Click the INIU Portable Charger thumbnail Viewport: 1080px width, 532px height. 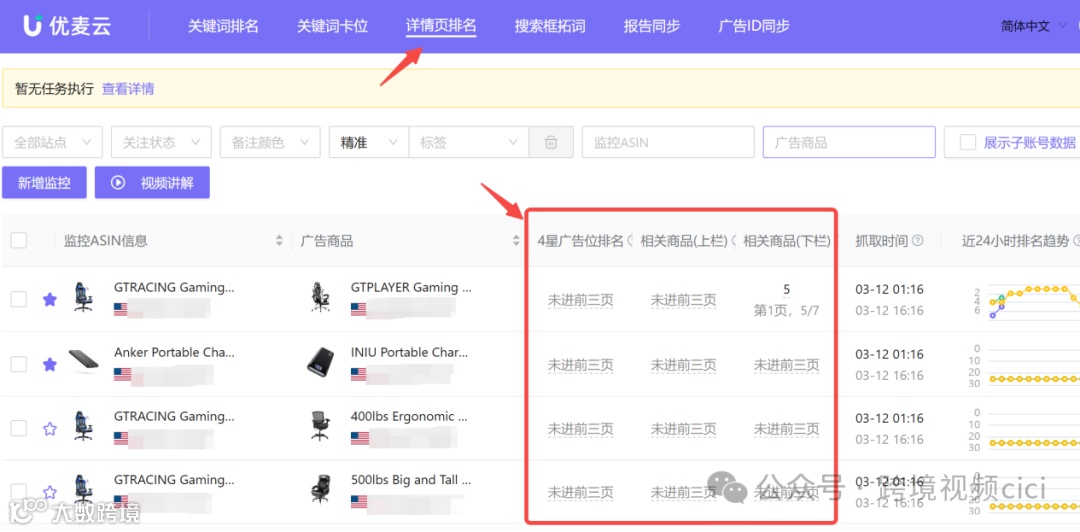pos(320,362)
